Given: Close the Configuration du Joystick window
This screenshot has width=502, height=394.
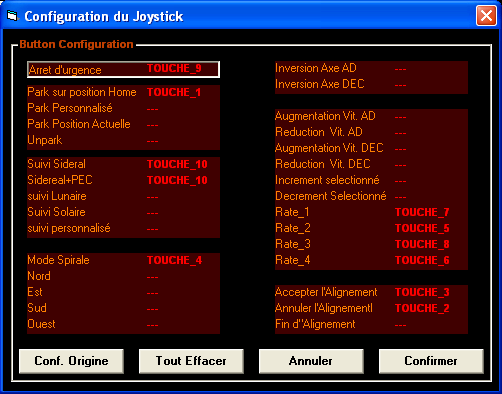Looking at the screenshot, I should (486, 16).
